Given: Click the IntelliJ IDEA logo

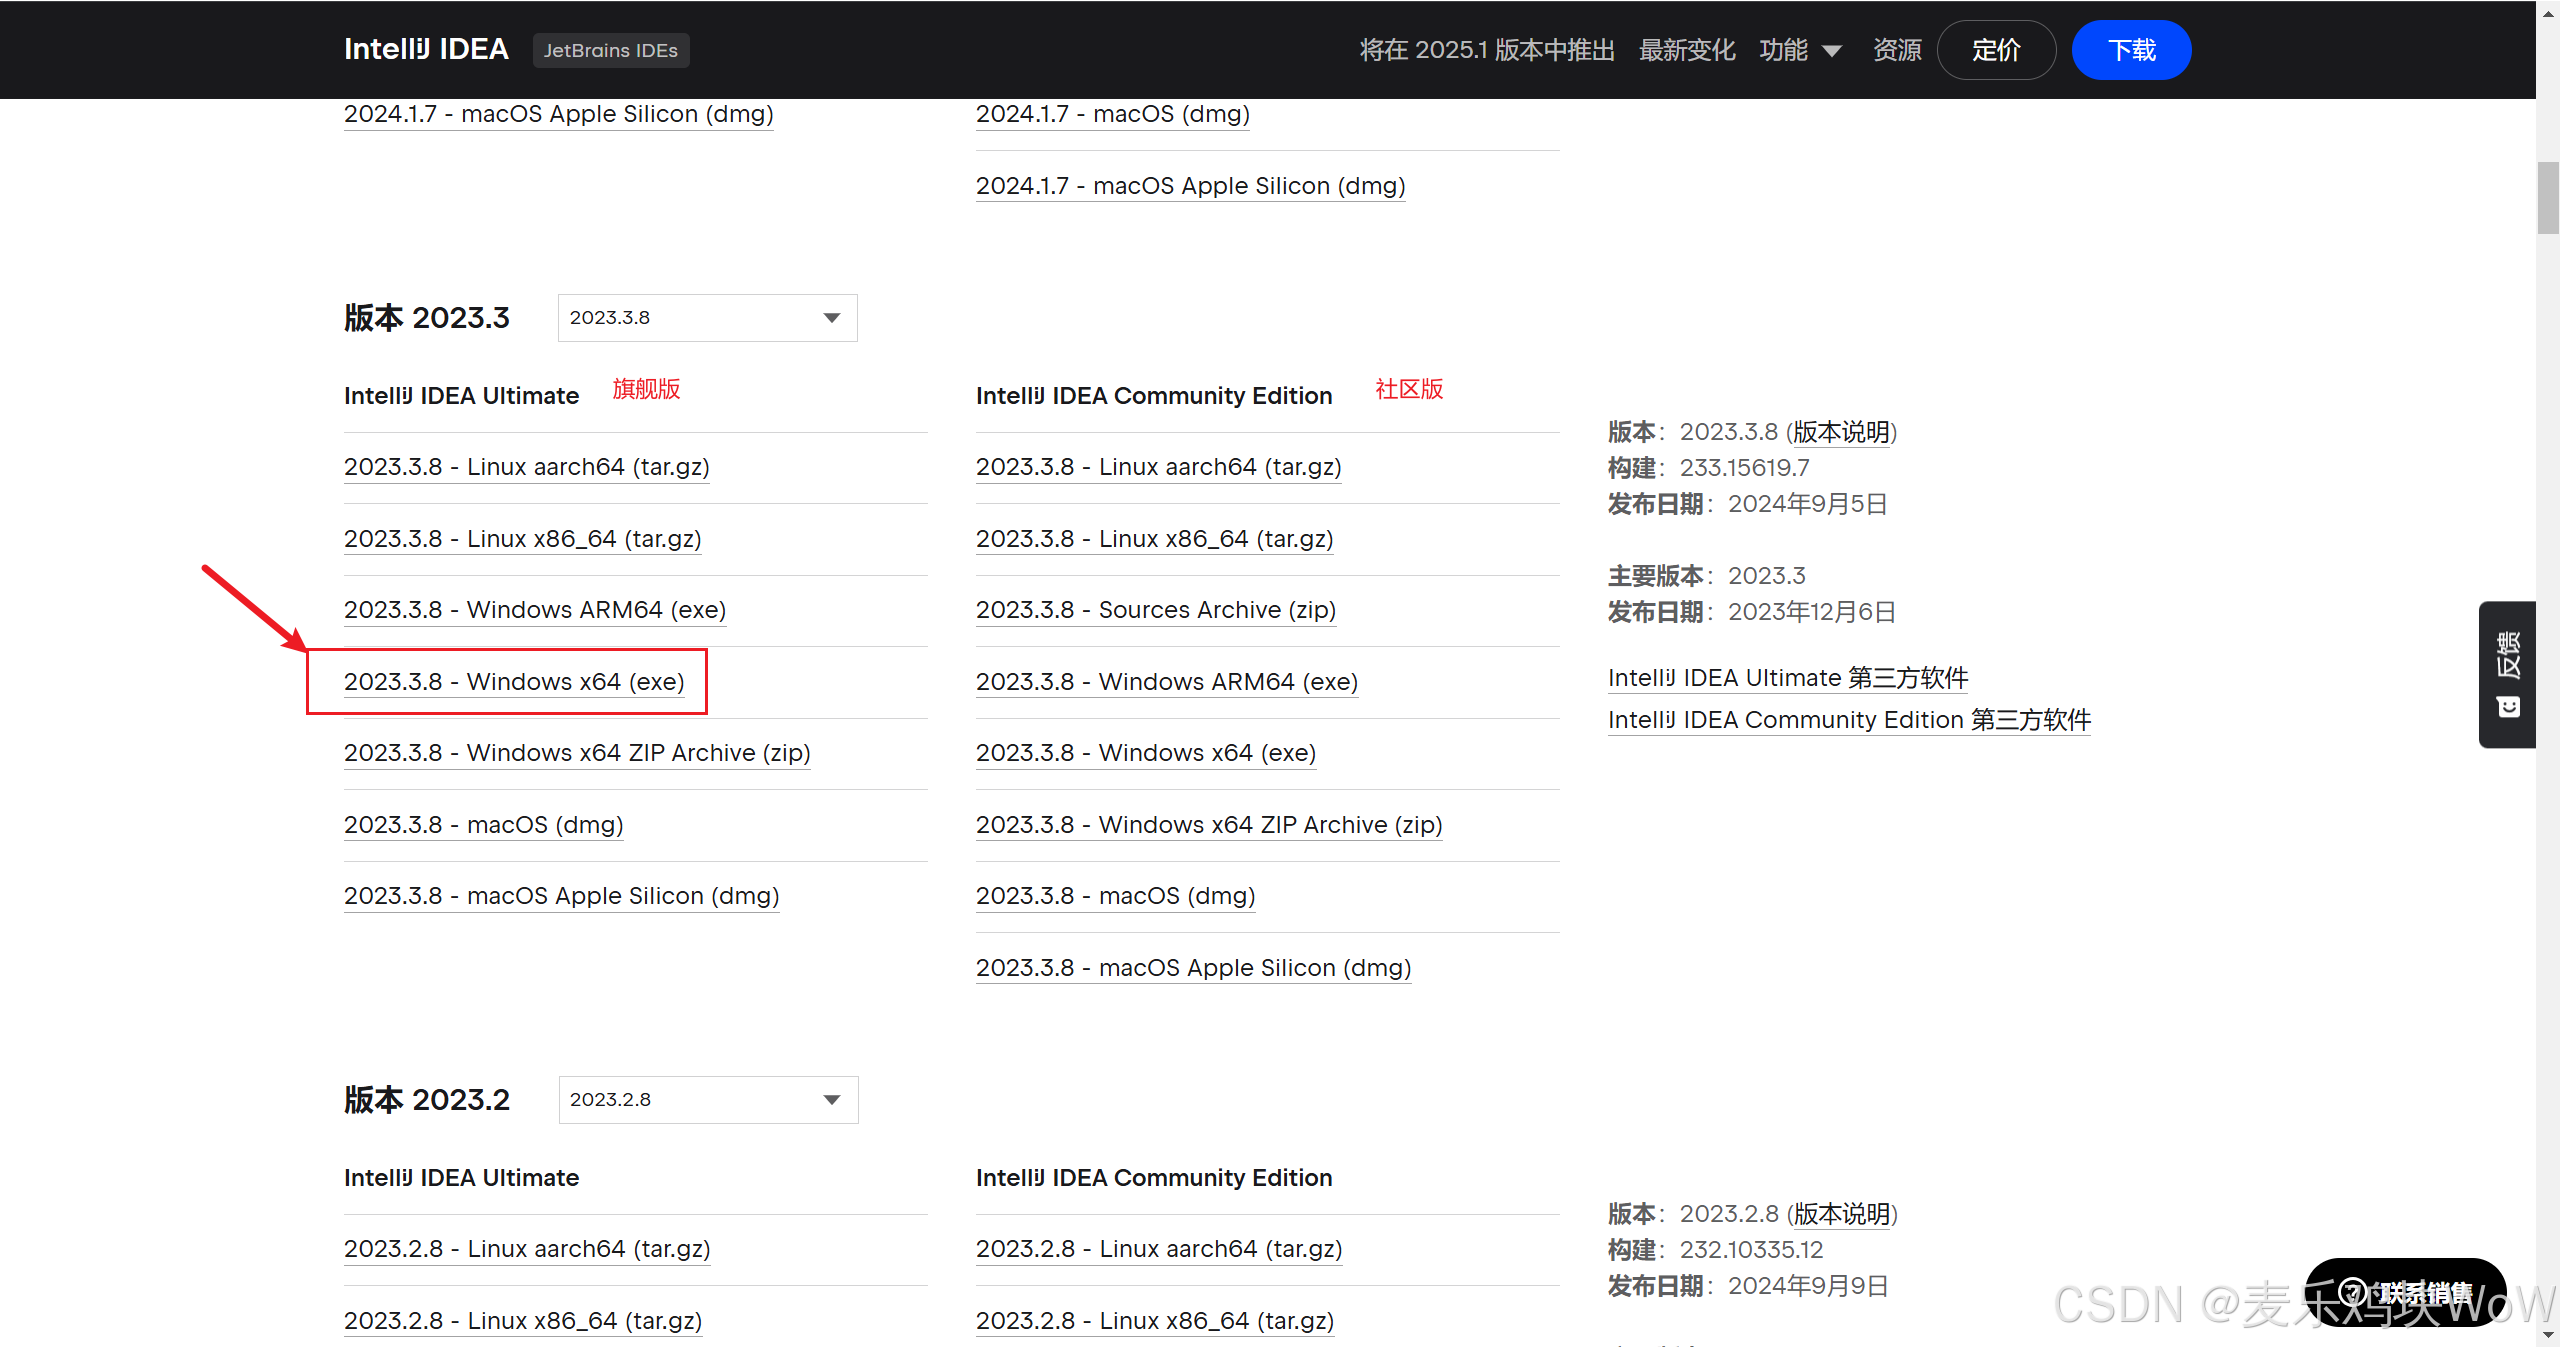Looking at the screenshot, I should tap(426, 49).
